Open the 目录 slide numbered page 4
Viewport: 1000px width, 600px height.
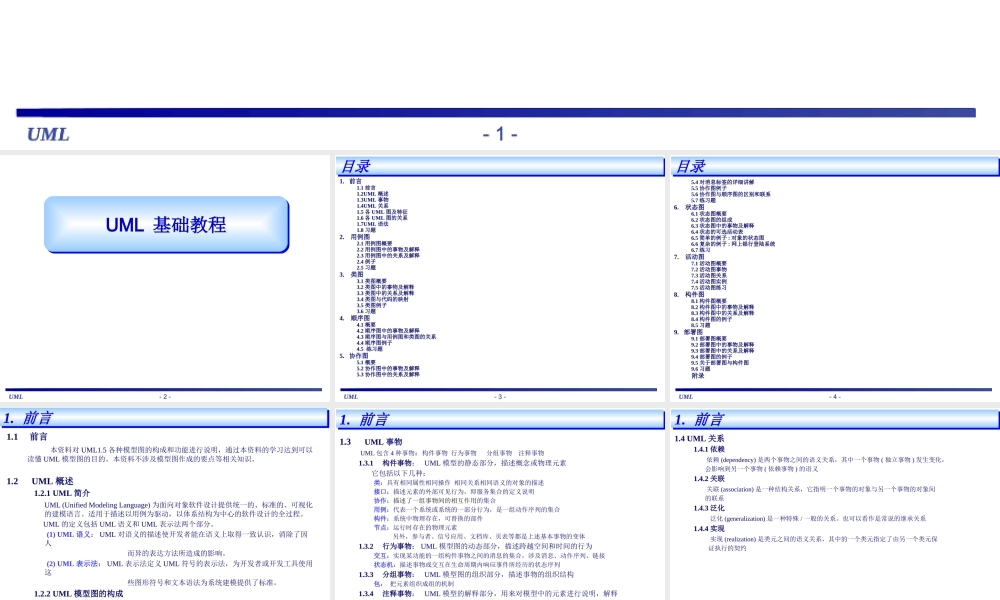[x=834, y=280]
